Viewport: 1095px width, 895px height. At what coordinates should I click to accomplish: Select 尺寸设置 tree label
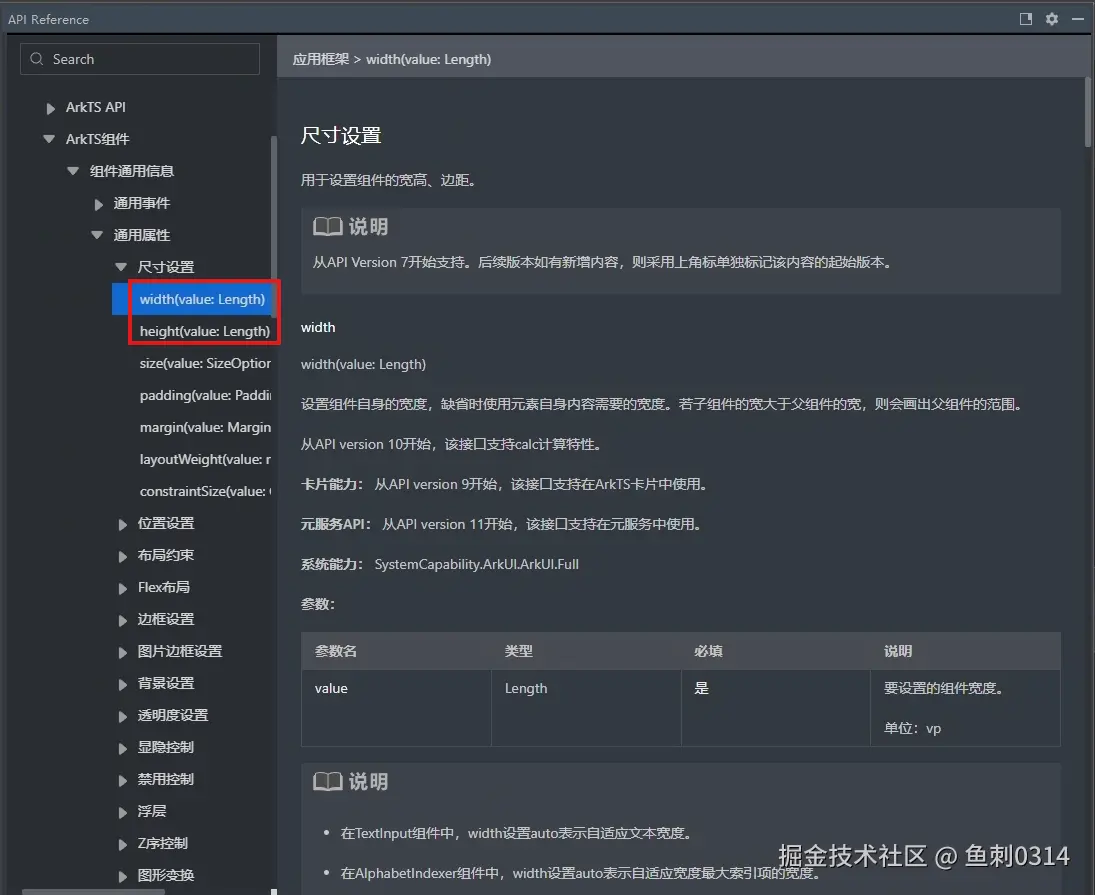(166, 267)
